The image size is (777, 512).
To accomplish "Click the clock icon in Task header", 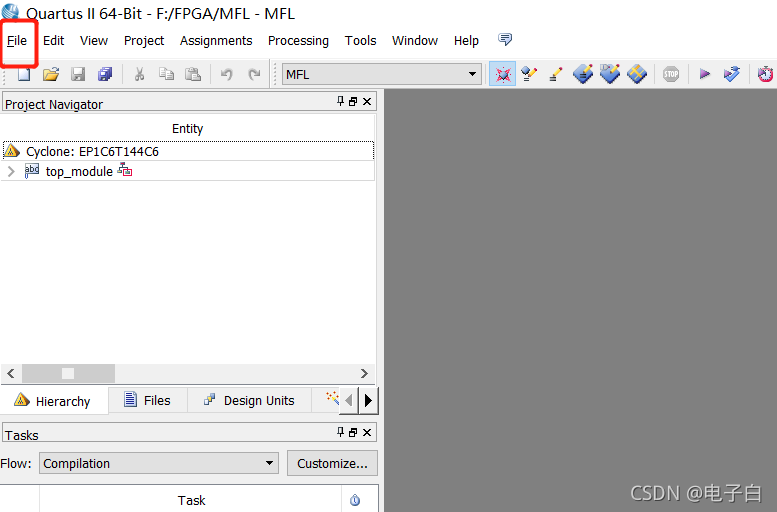I will pyautogui.click(x=355, y=500).
